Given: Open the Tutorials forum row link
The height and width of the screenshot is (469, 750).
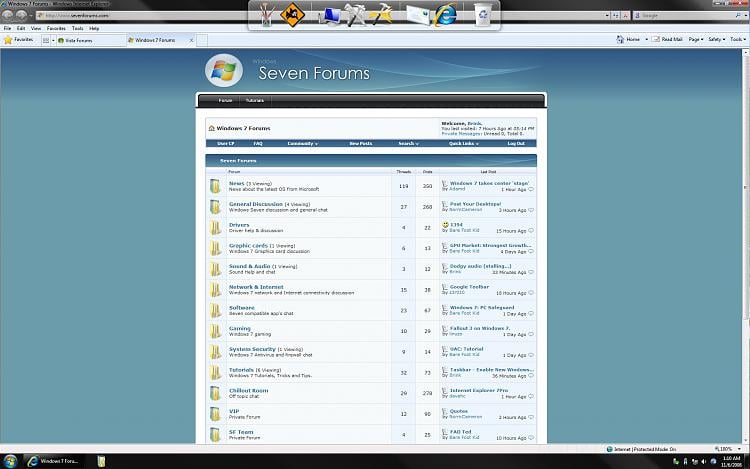Looking at the screenshot, I should [x=241, y=370].
